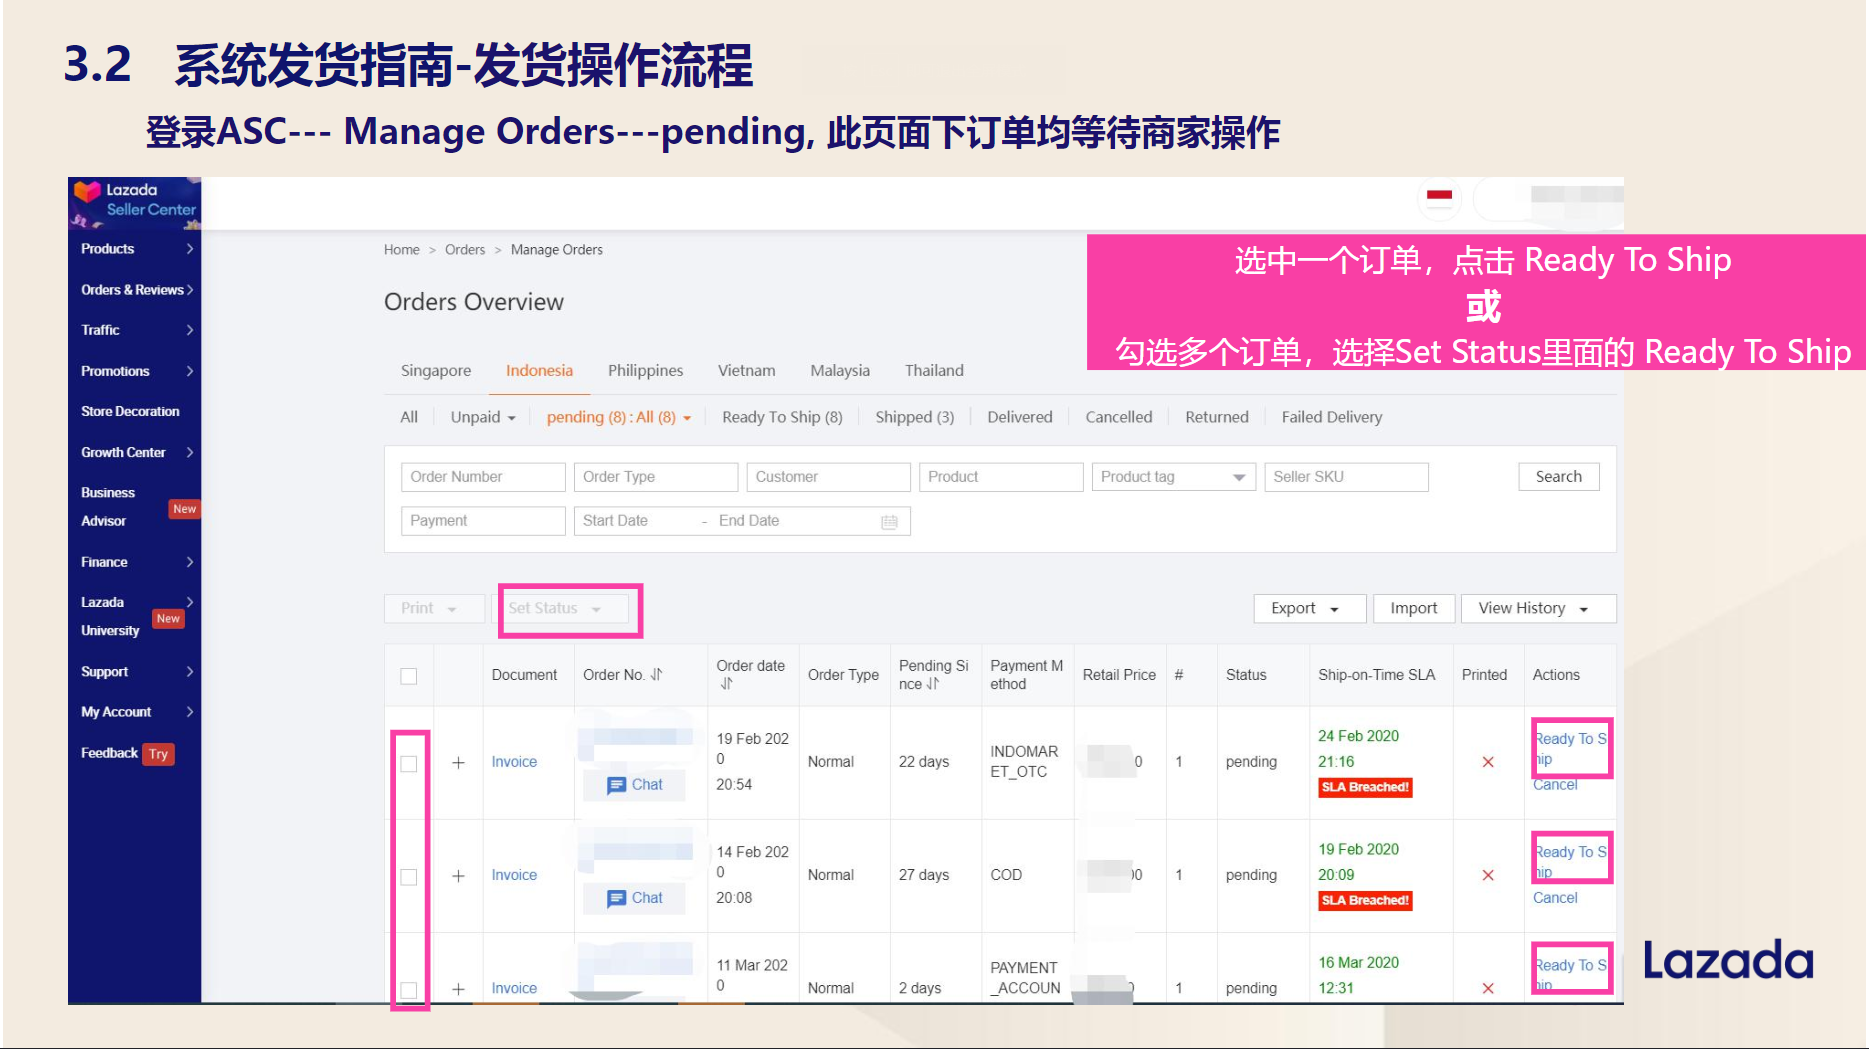Open the calendar icon in the date range
The width and height of the screenshot is (1869, 1049).
click(889, 522)
